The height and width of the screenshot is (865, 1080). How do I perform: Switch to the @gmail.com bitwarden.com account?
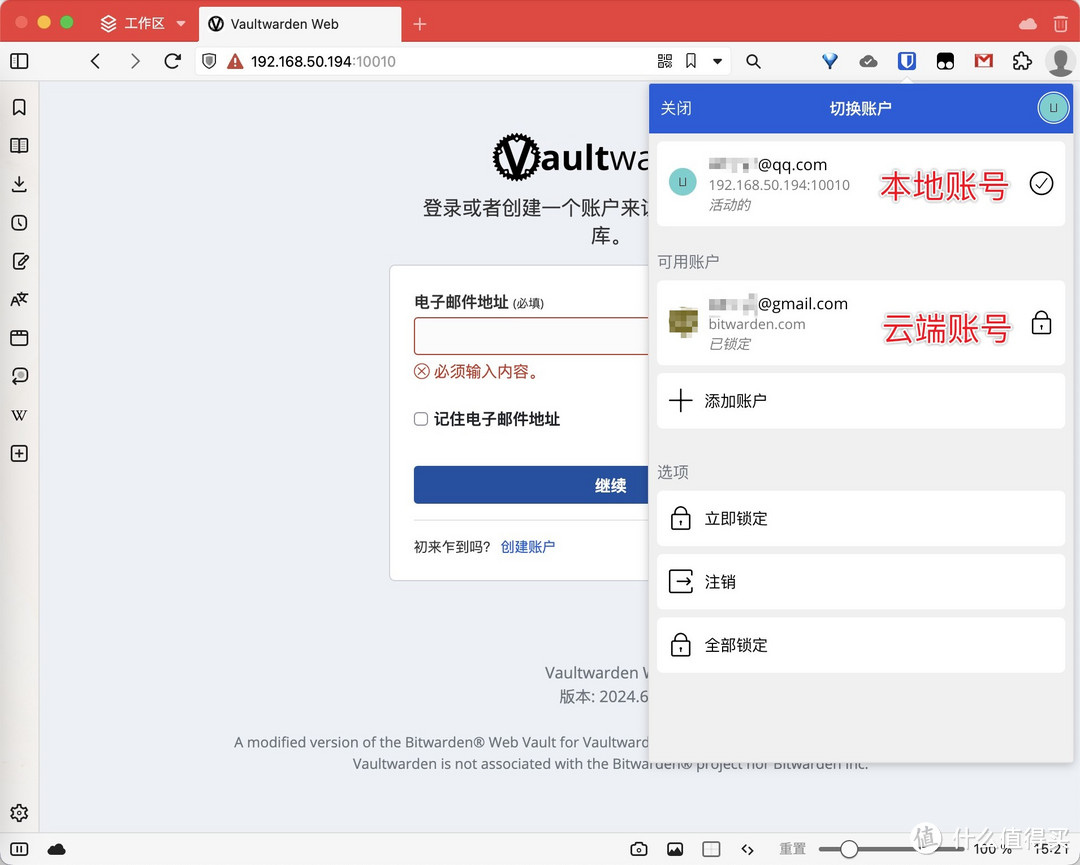(x=861, y=322)
